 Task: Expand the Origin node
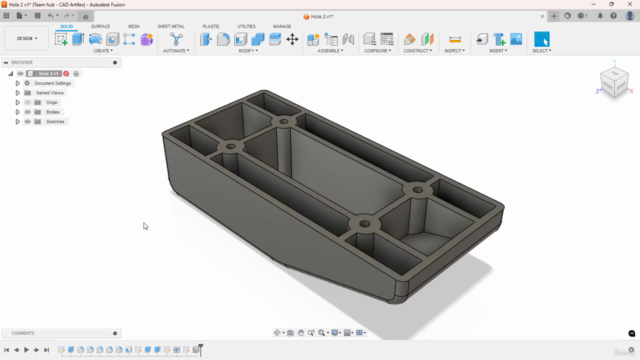[x=18, y=102]
